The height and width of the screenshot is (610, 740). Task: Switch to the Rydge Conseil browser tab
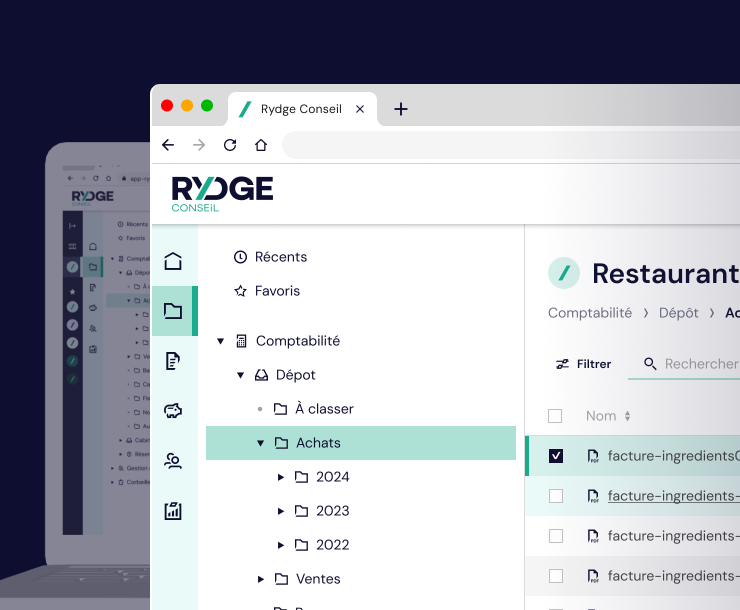pos(300,109)
